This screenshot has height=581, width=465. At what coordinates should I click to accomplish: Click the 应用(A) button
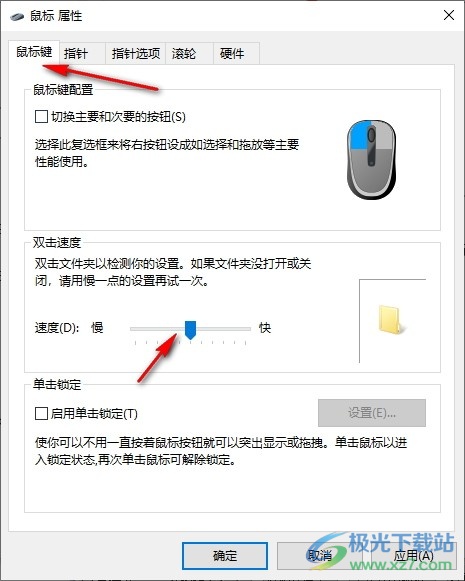tap(413, 556)
